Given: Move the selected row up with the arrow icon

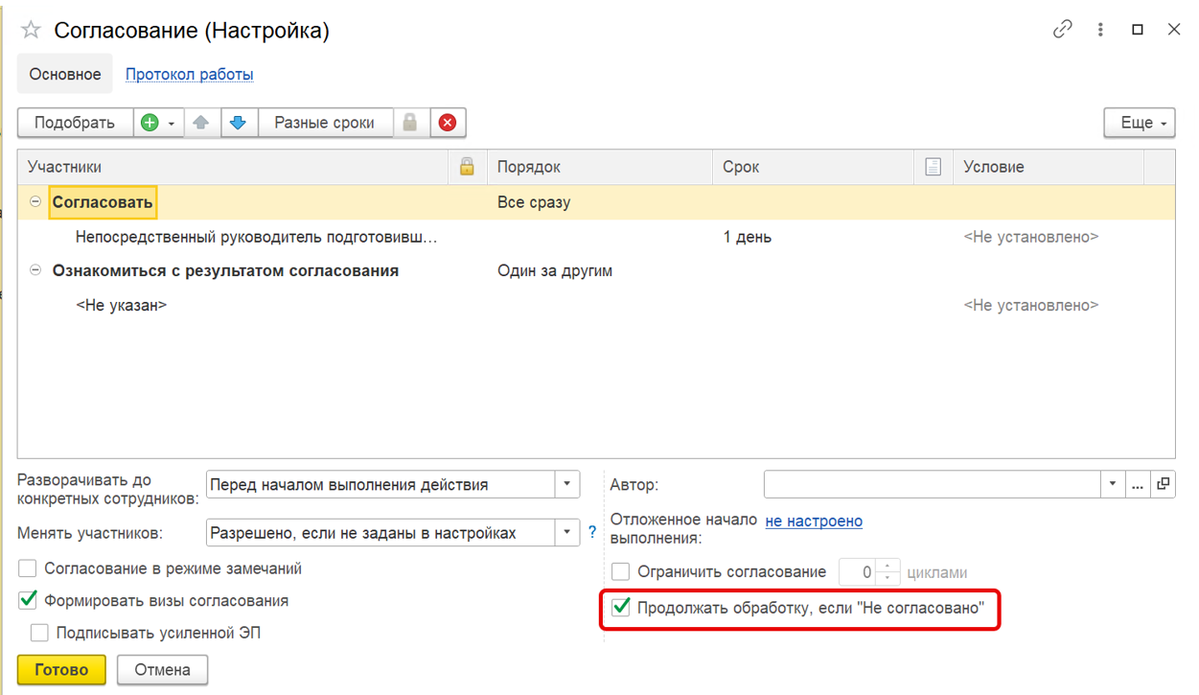Looking at the screenshot, I should 201,123.
